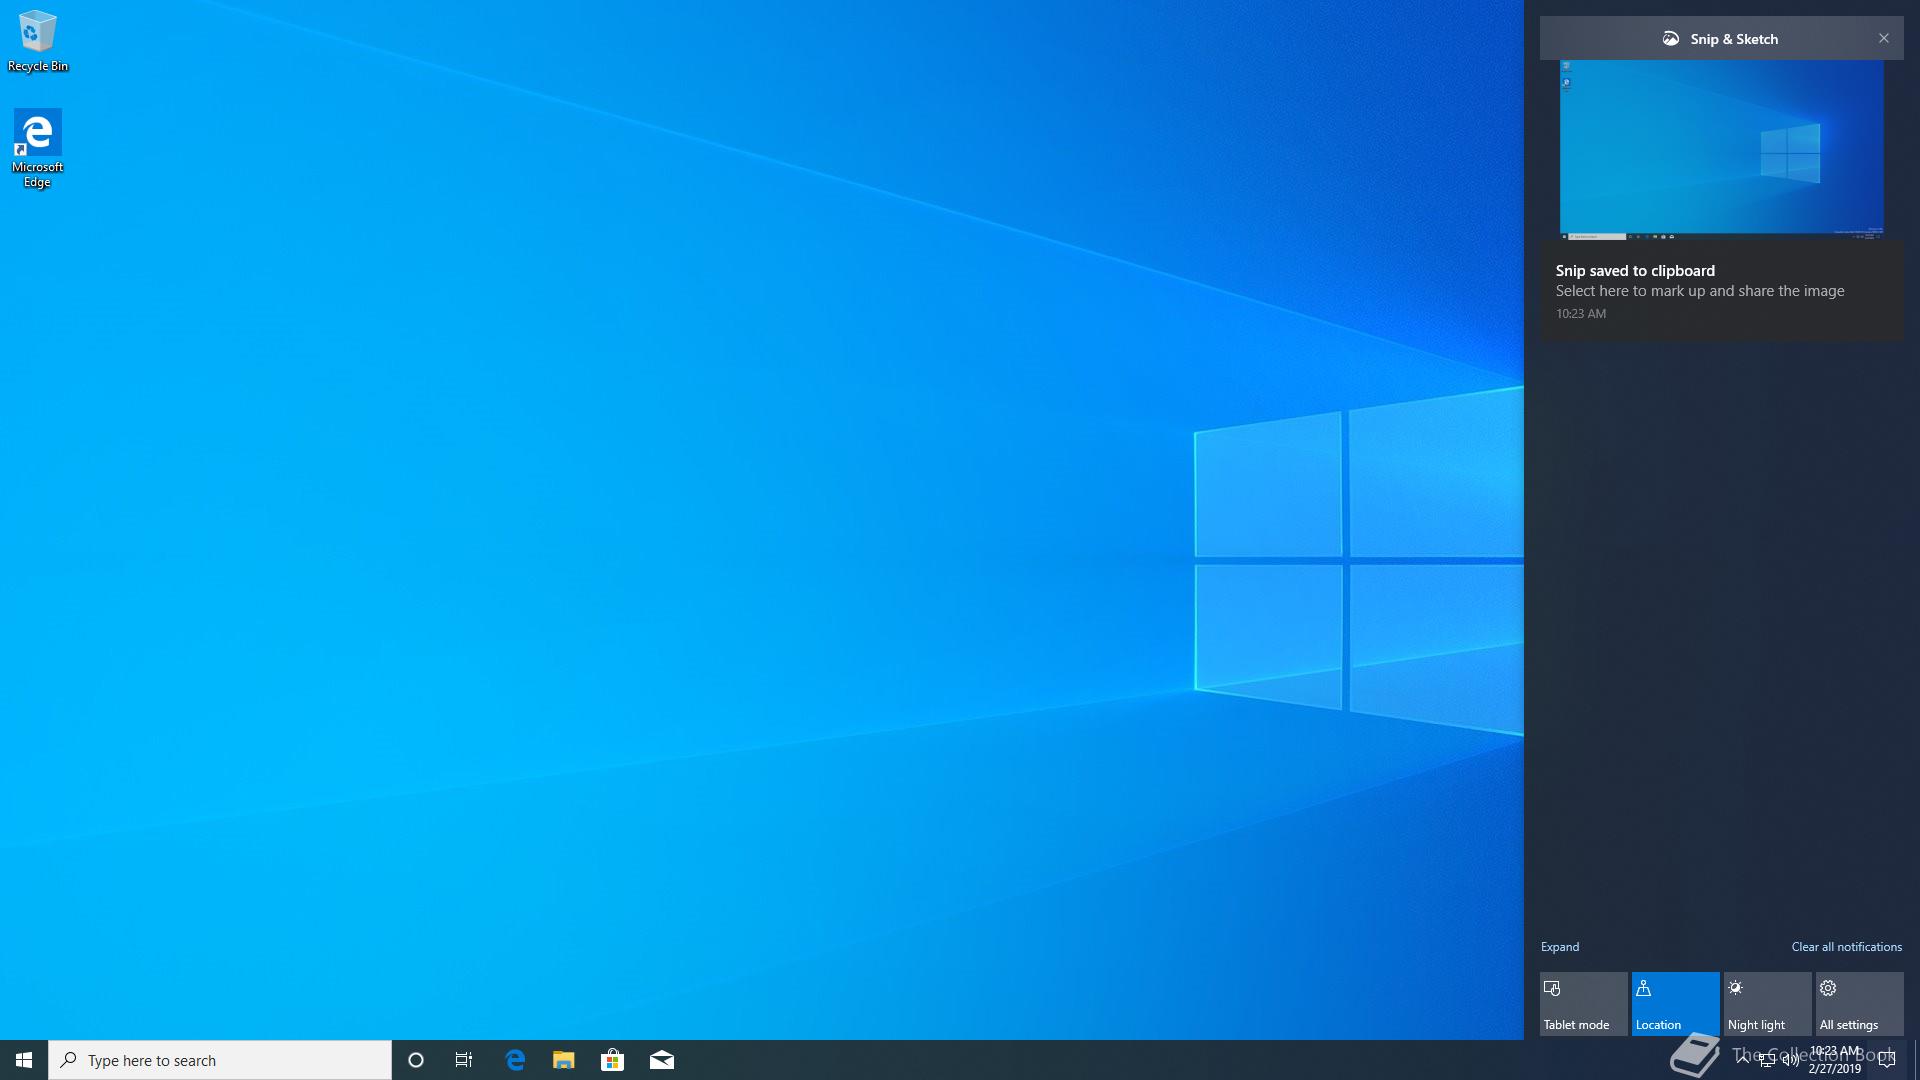Launch Edge from the taskbar
Viewport: 1920px width, 1080px height.
point(515,1060)
